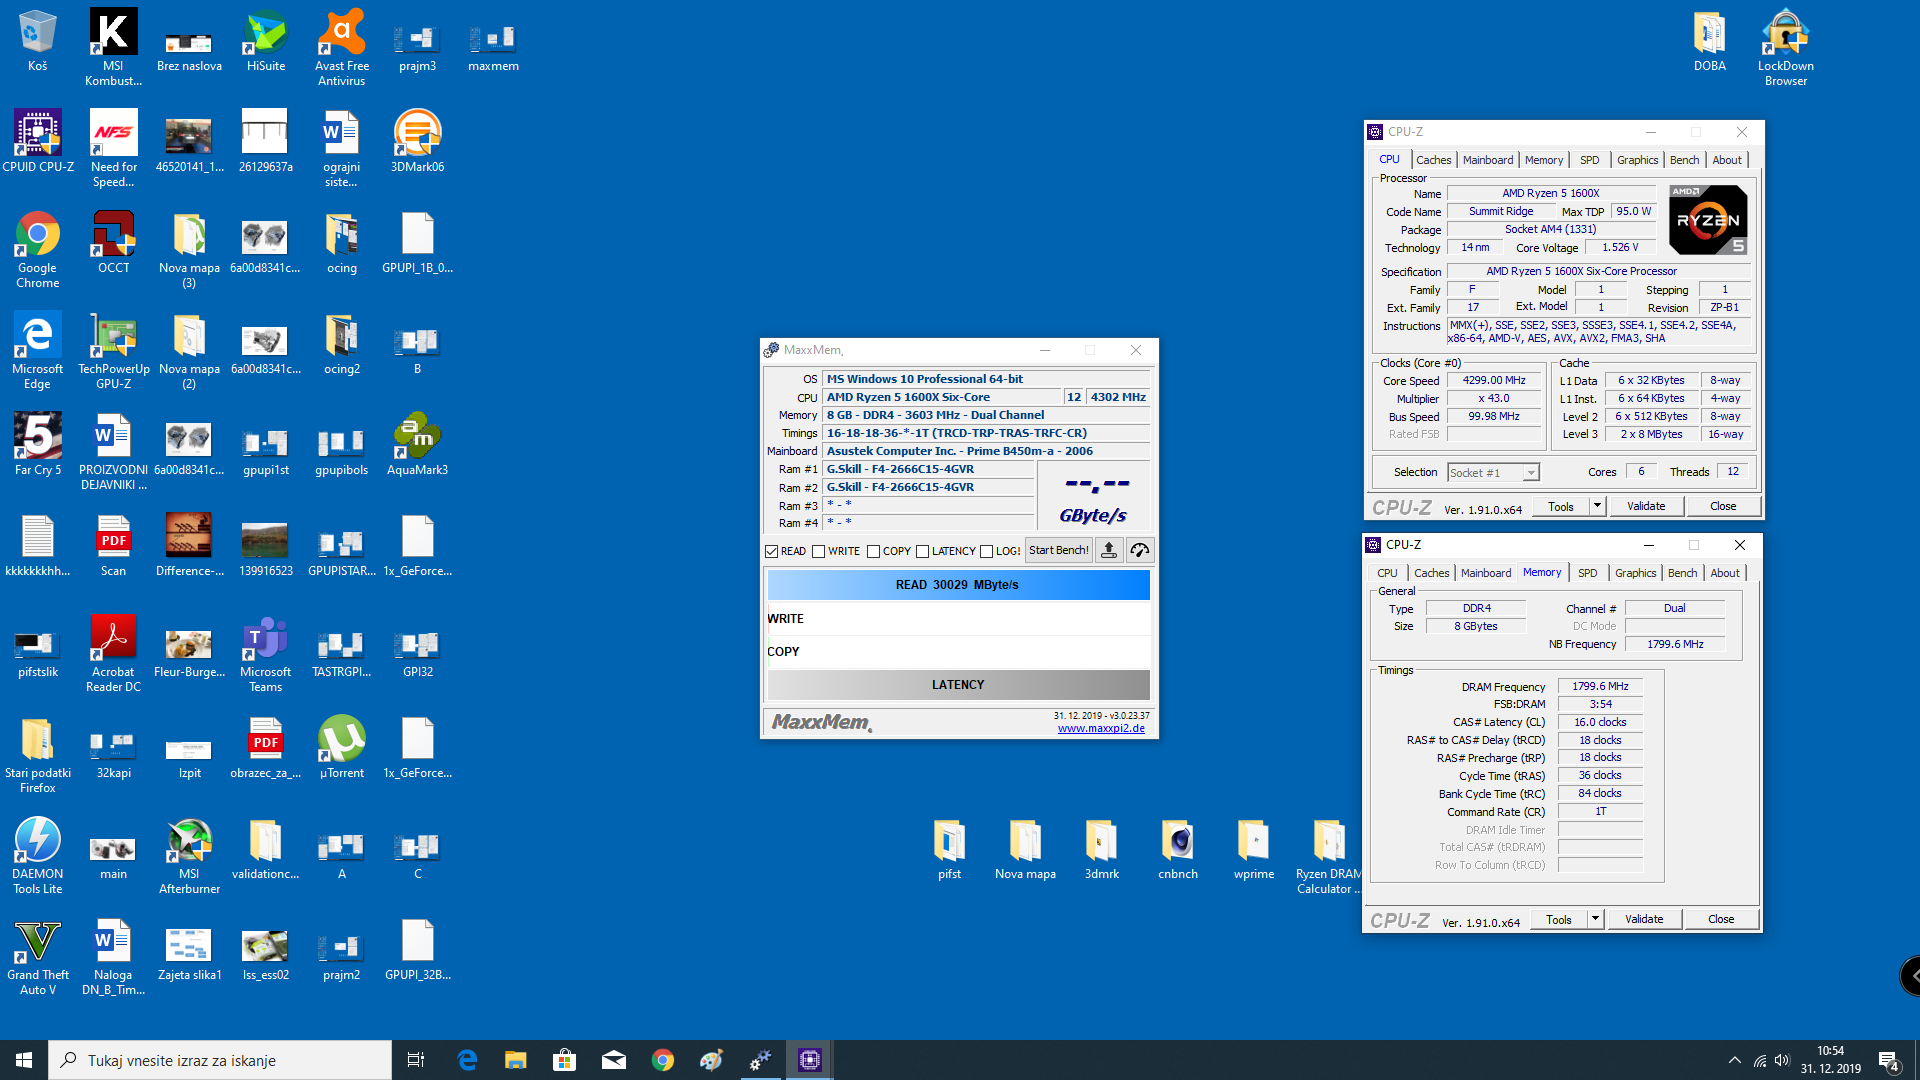The height and width of the screenshot is (1080, 1920).
Task: Switch to the Mainboard tab in top CPU-Z window
Action: [x=1488, y=160]
